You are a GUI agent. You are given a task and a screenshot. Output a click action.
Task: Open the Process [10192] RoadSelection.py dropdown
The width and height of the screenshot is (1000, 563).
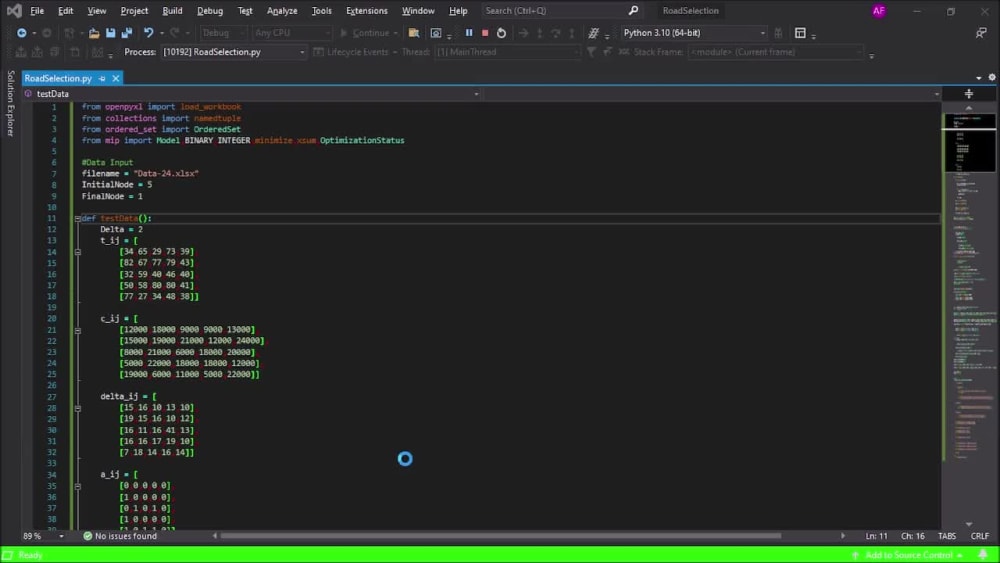[233, 52]
